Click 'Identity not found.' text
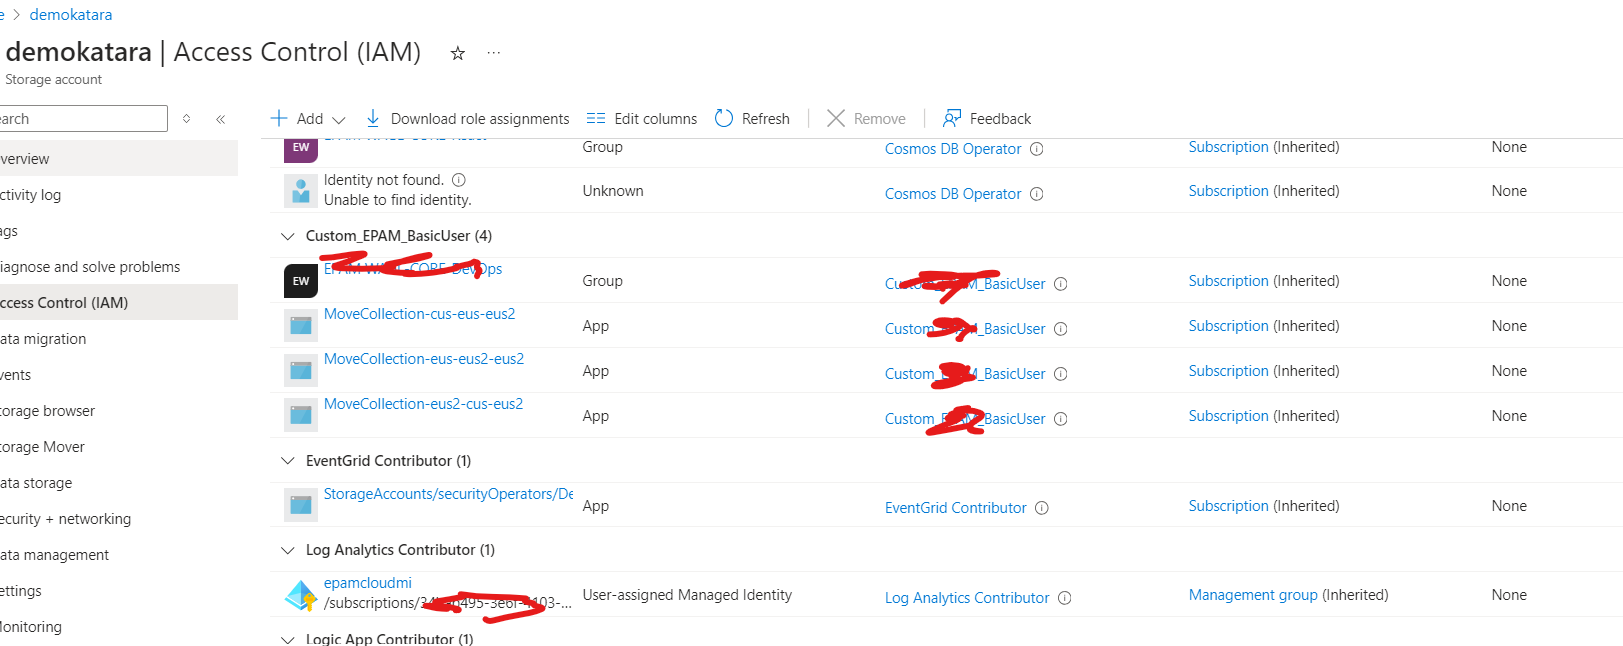This screenshot has height=646, width=1623. coord(384,180)
